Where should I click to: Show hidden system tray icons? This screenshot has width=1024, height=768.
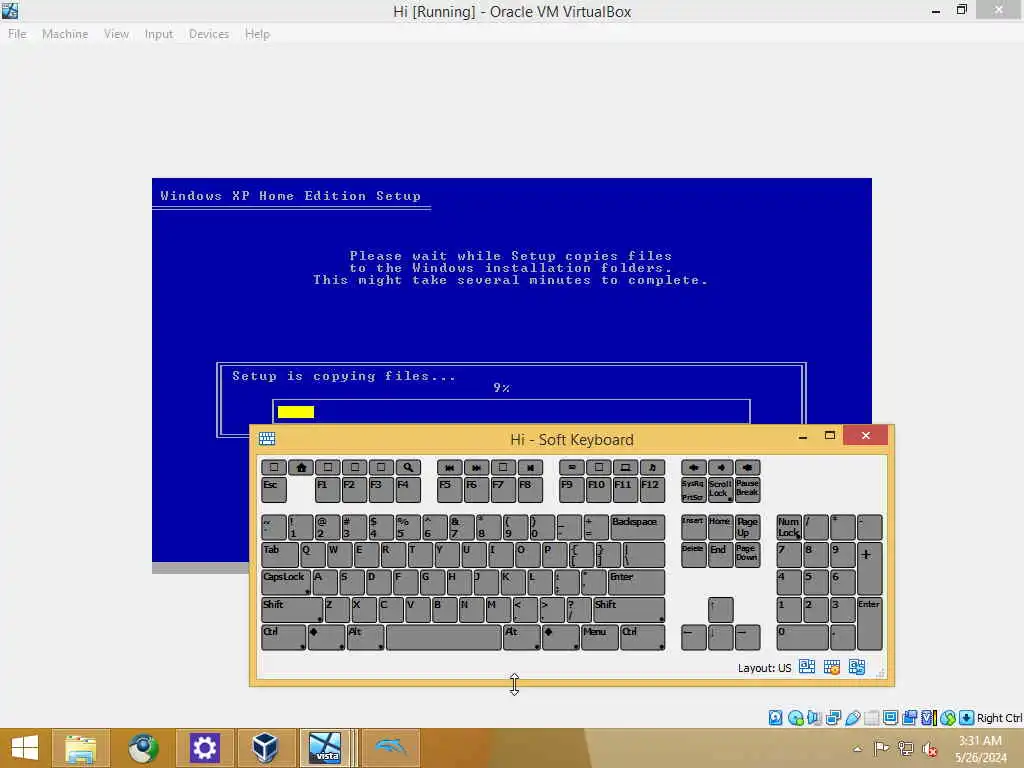857,748
